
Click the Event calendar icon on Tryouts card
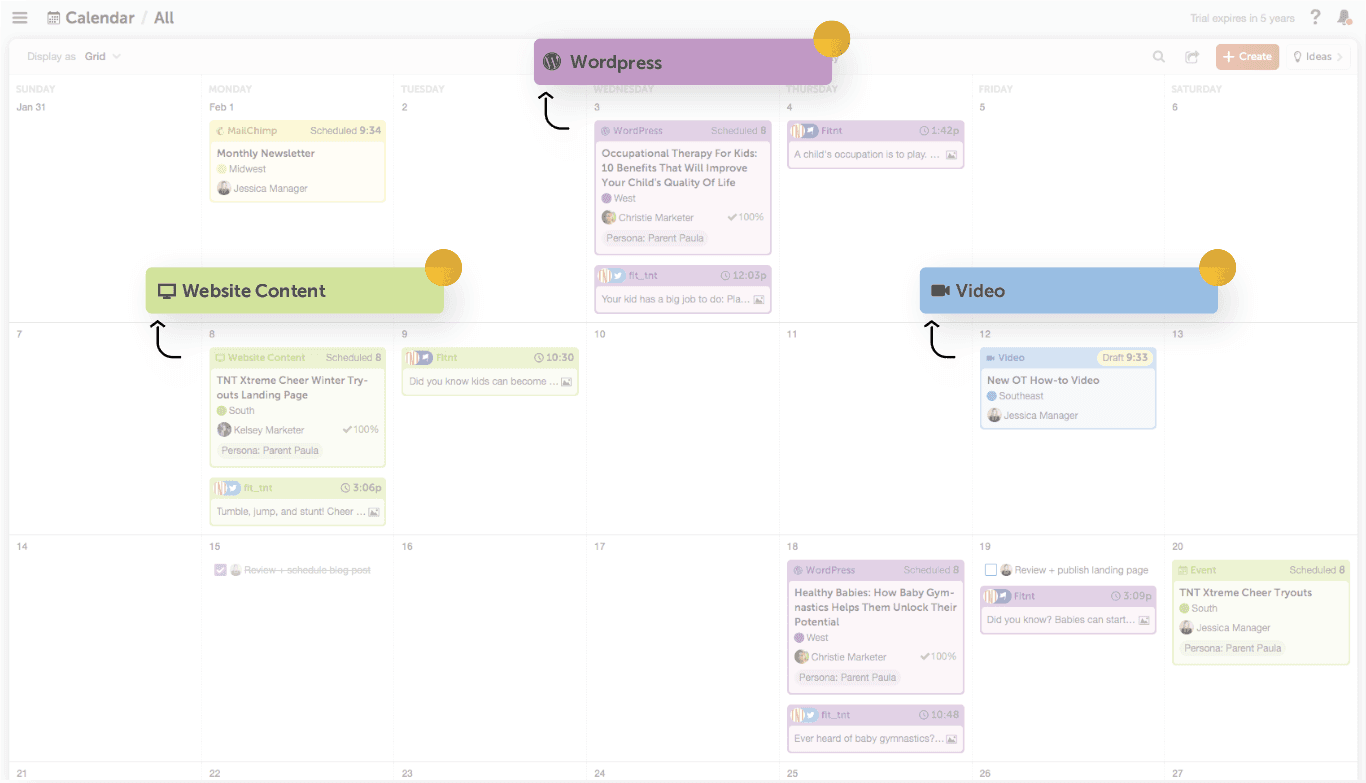click(x=1184, y=571)
